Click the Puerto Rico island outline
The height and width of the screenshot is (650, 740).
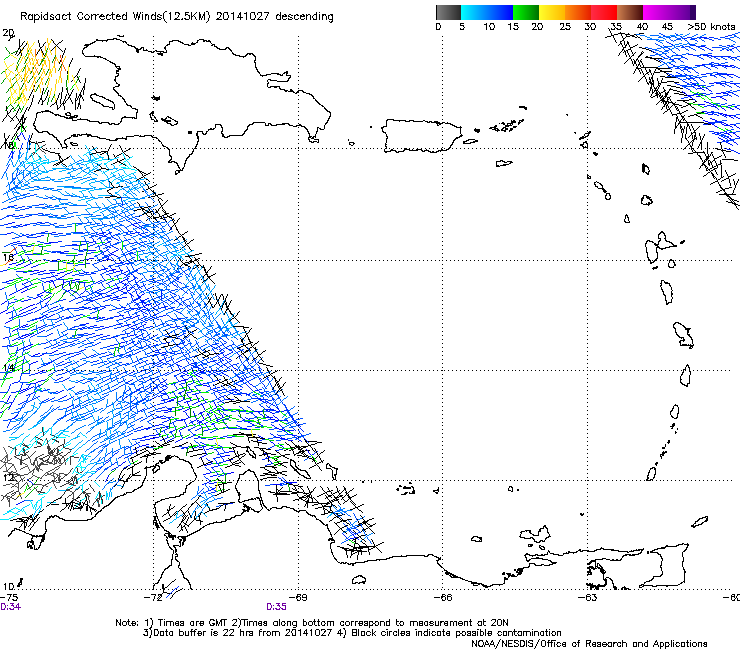tap(422, 136)
